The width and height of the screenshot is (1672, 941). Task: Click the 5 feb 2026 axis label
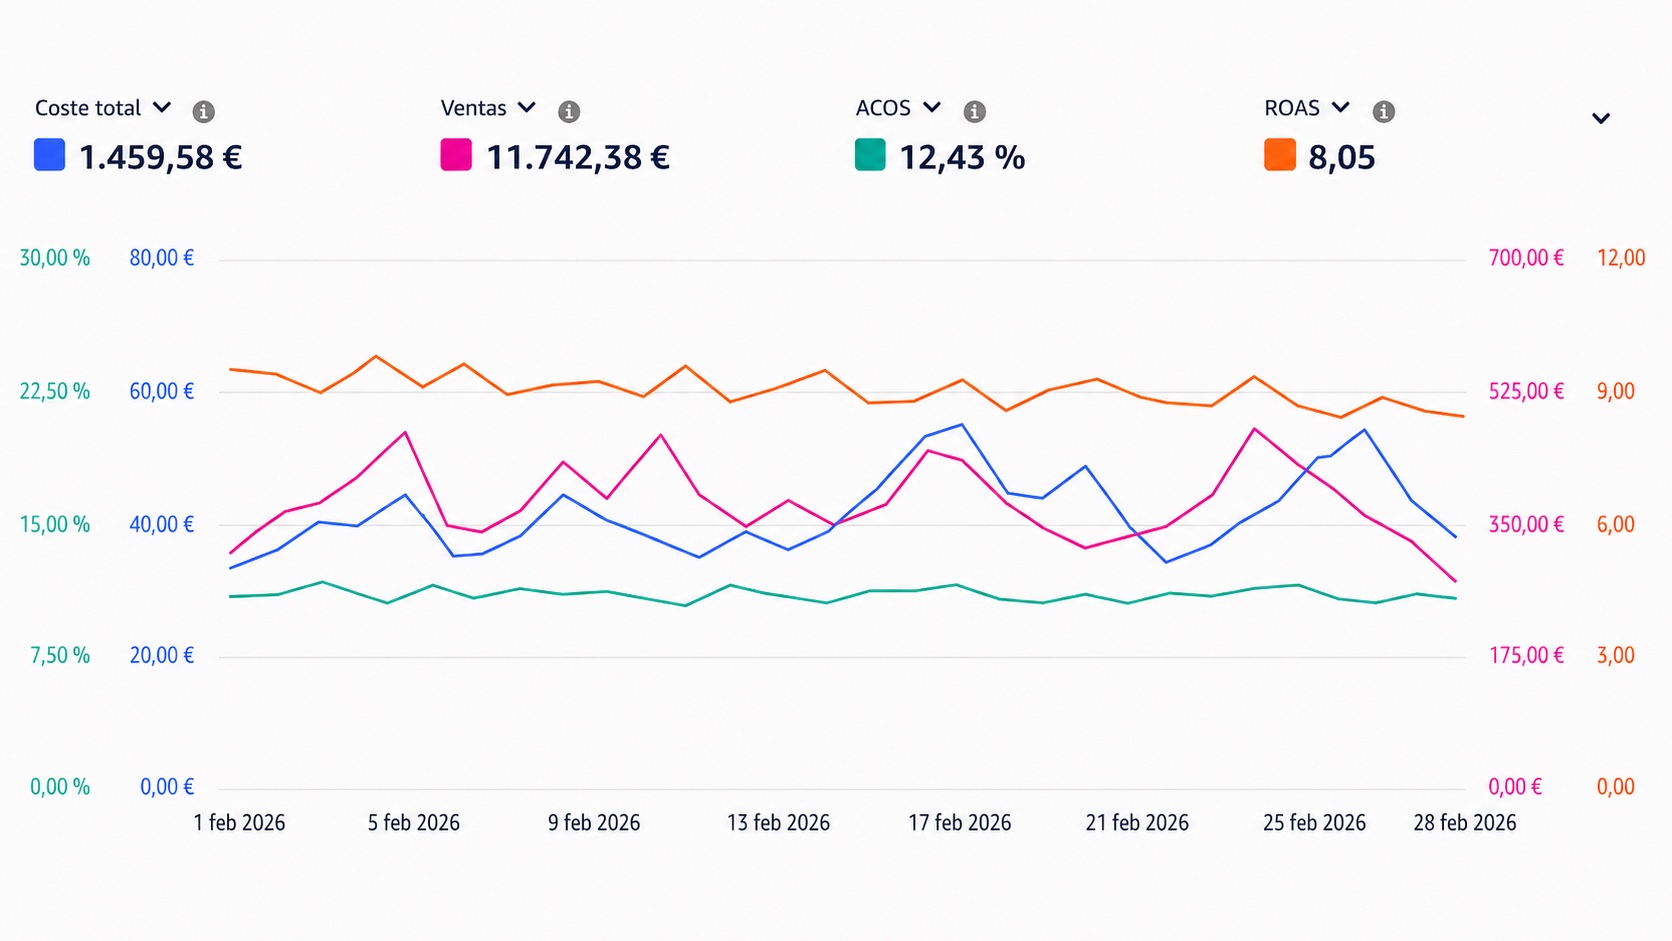pos(414,823)
